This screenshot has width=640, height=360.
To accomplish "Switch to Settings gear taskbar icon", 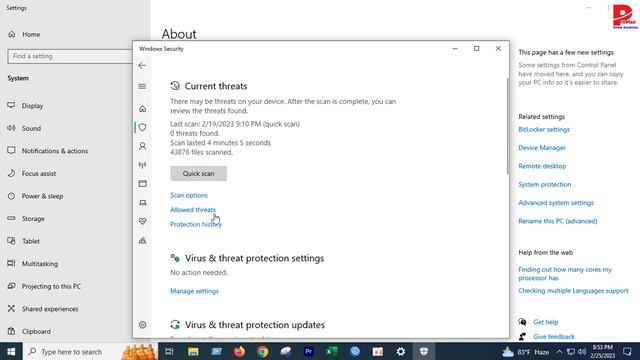I will (x=401, y=351).
